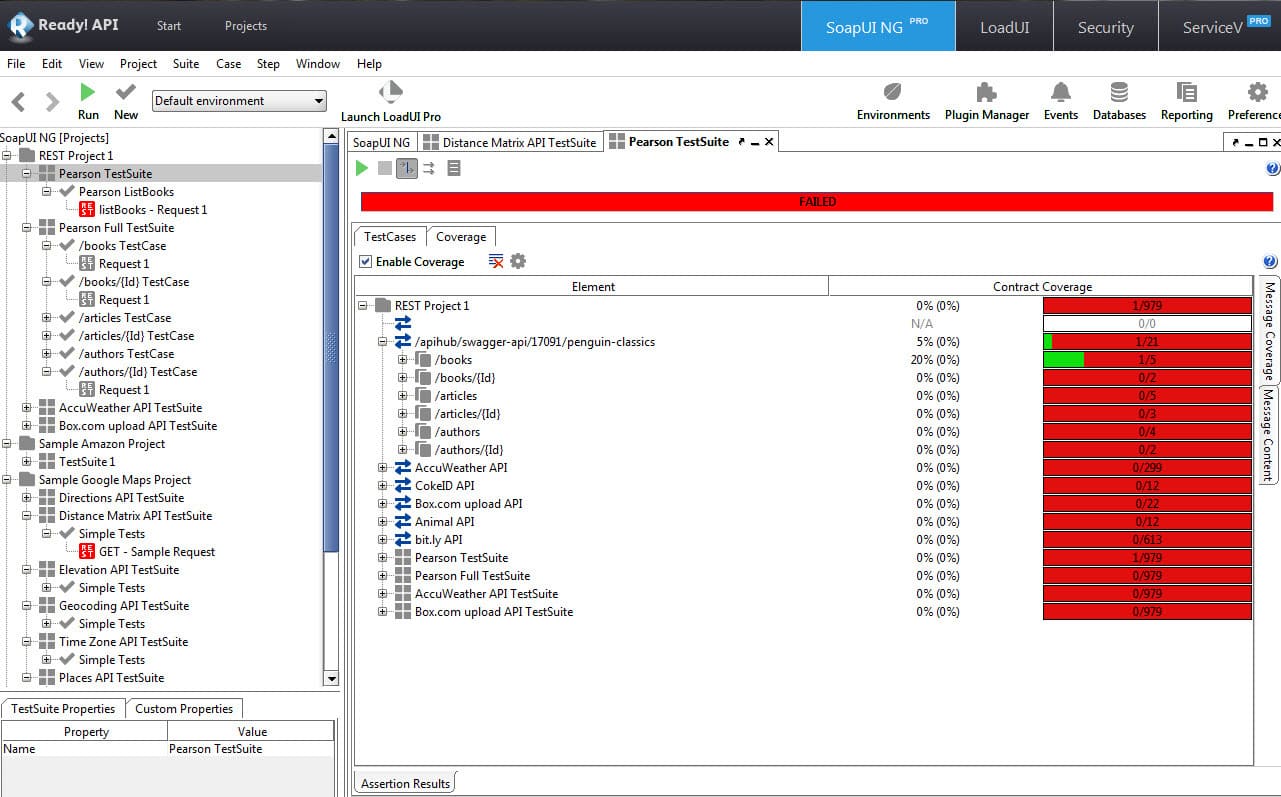Switch to the Security module

(x=1105, y=27)
